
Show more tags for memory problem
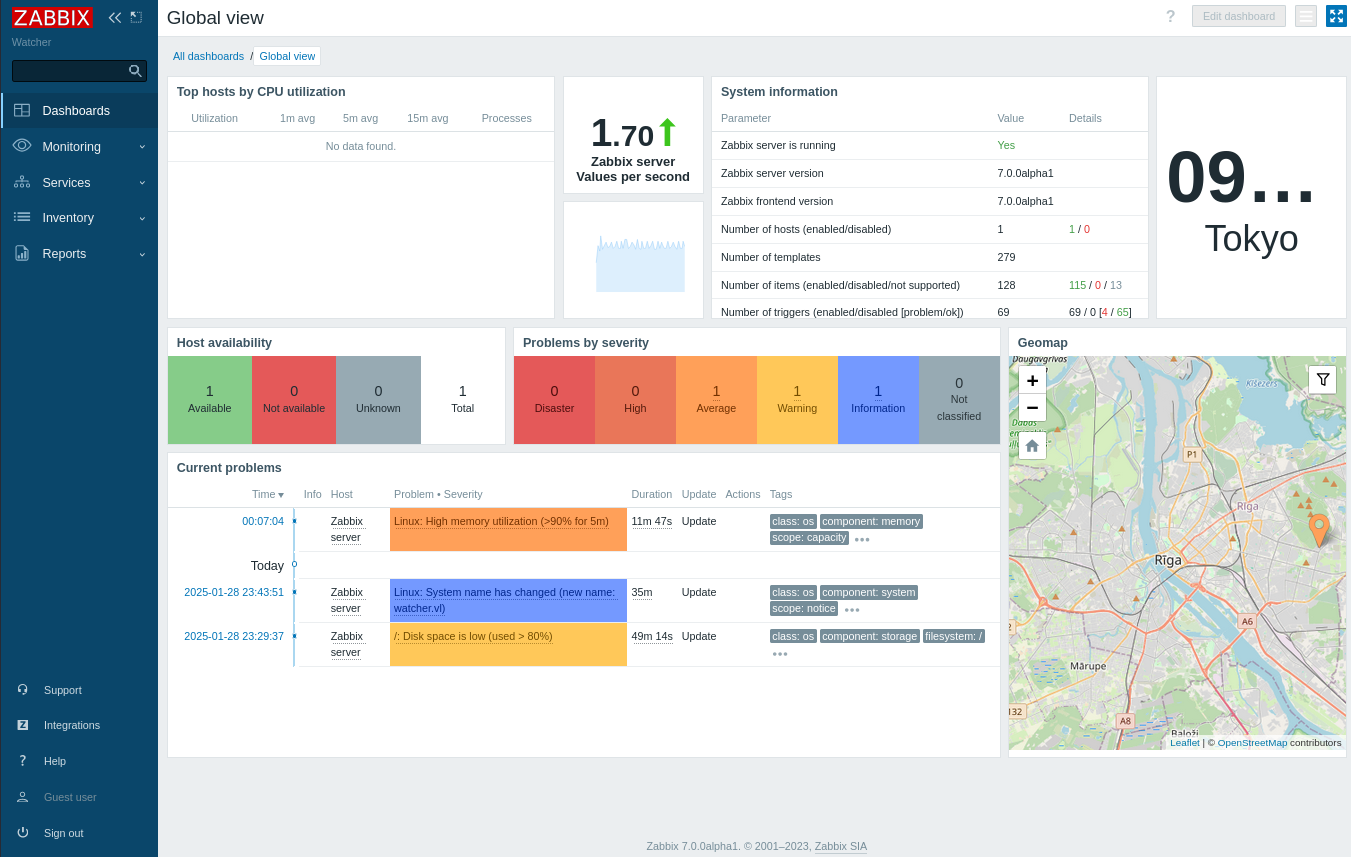tap(862, 539)
